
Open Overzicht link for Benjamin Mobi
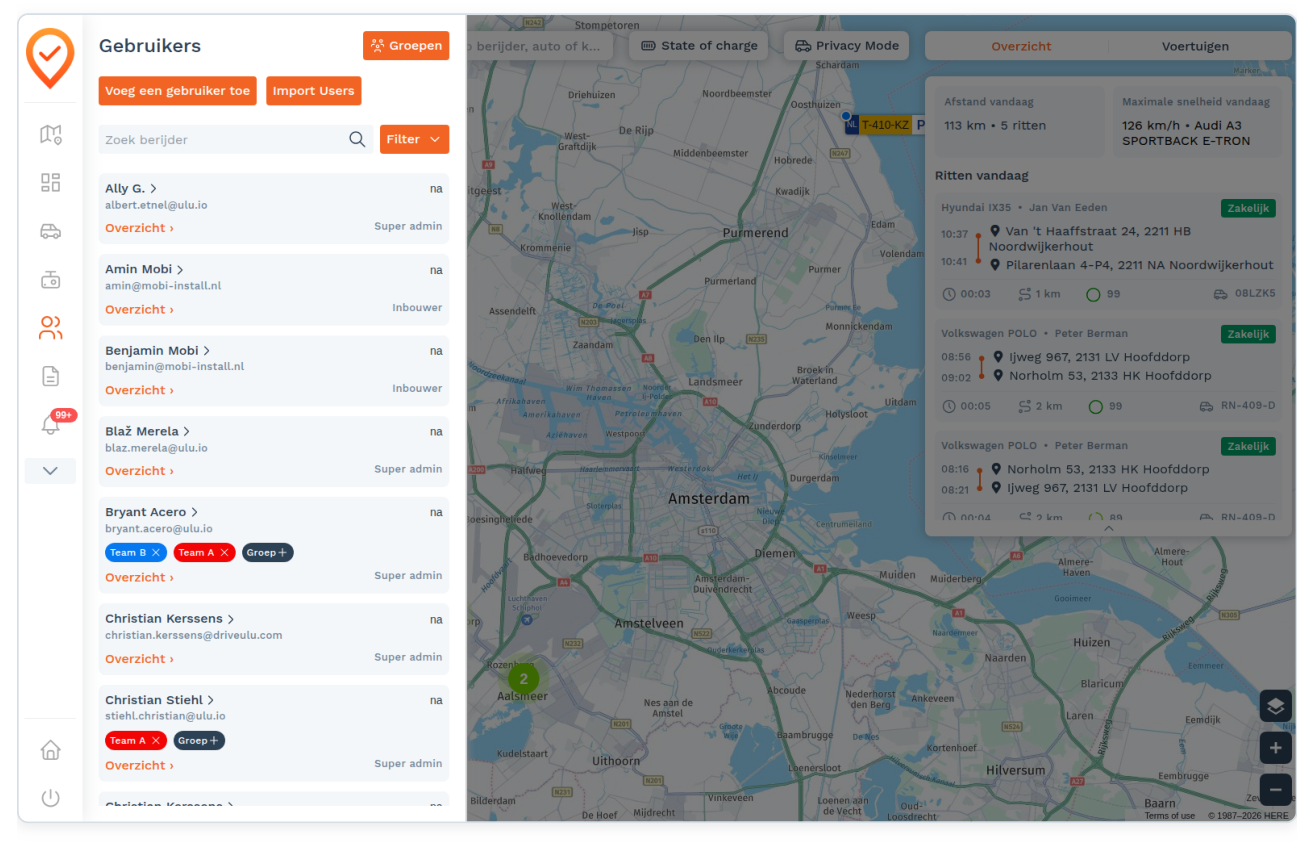click(x=139, y=390)
